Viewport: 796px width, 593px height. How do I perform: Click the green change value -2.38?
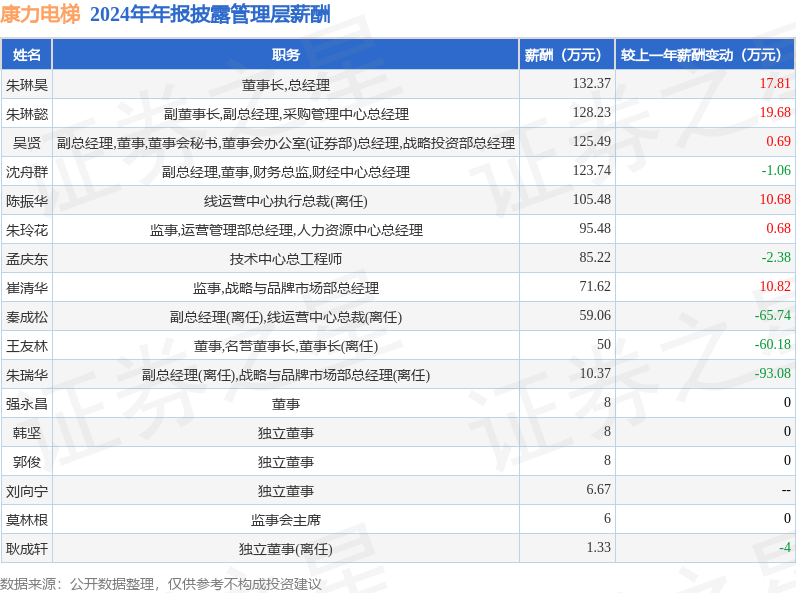coord(776,256)
